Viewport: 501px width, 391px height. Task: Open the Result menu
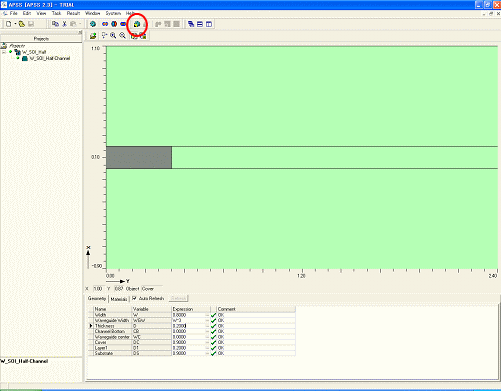[73, 13]
